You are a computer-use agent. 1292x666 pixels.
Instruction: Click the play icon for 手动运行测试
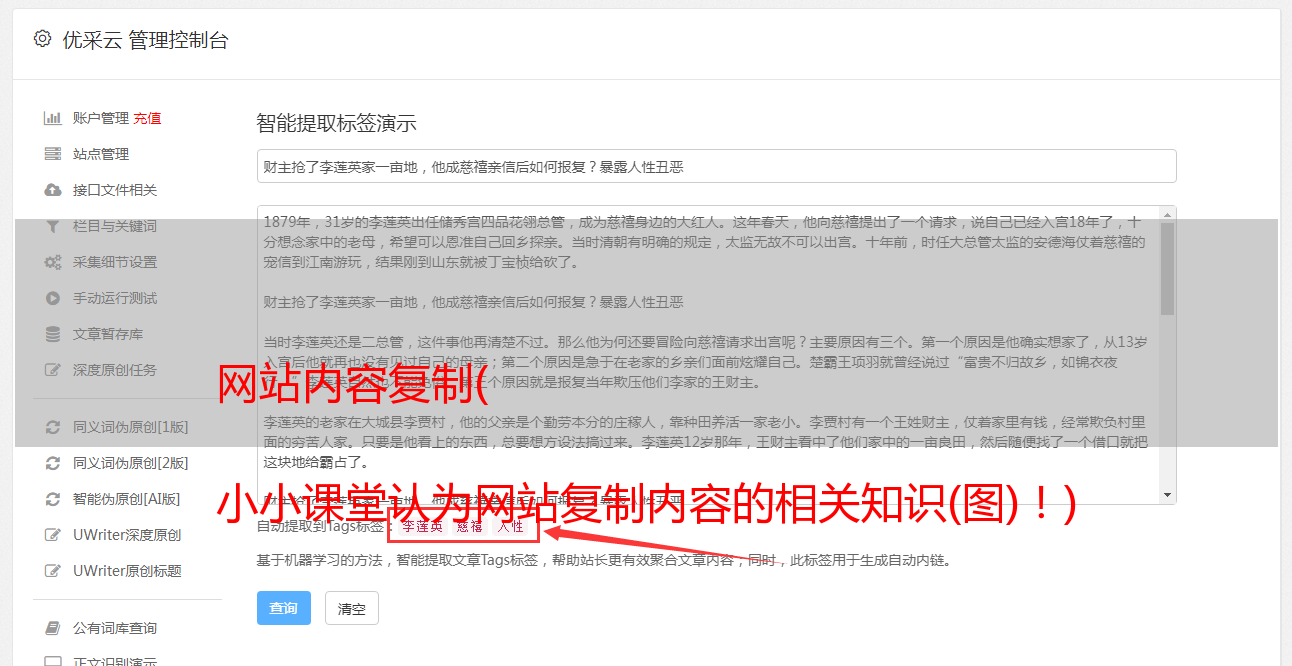click(x=52, y=298)
